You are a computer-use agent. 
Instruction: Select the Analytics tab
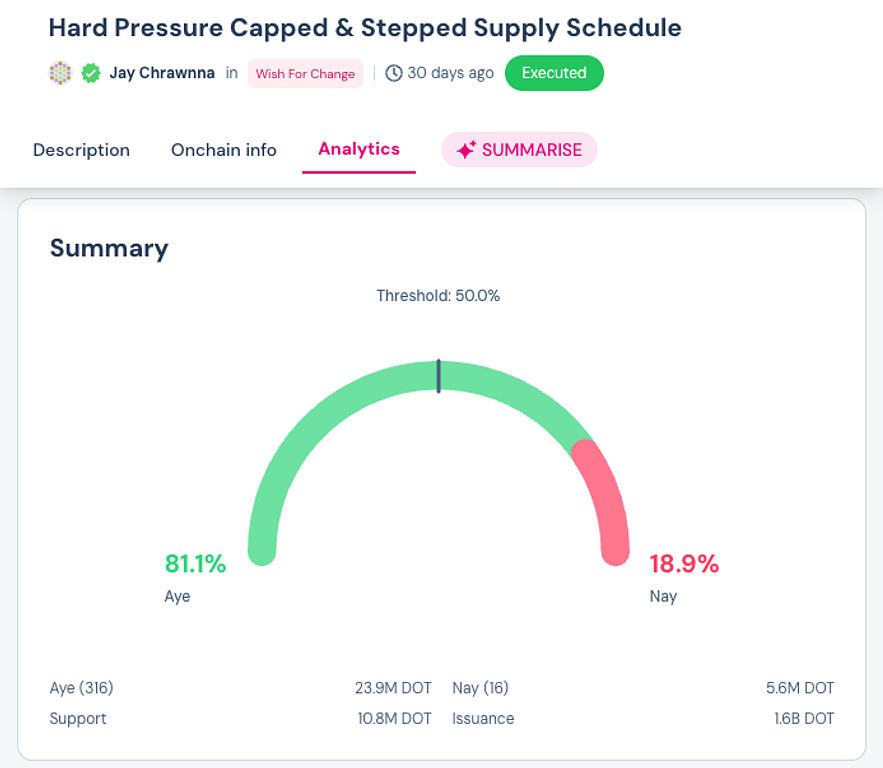click(359, 149)
